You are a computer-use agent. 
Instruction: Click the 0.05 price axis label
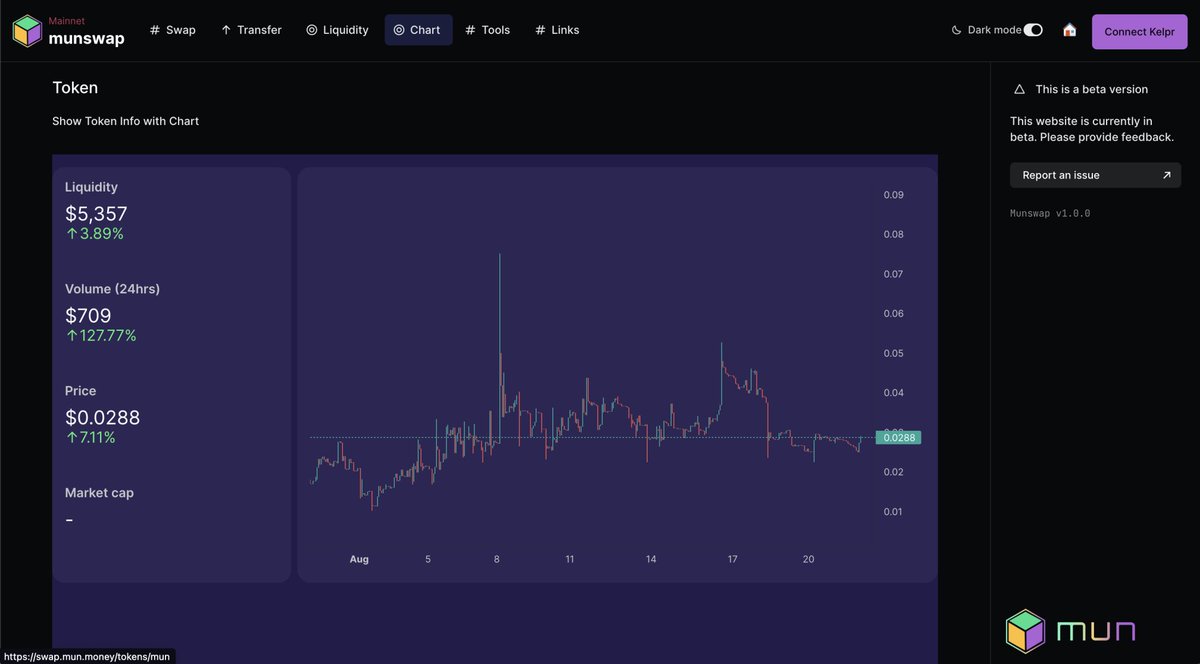pos(893,353)
